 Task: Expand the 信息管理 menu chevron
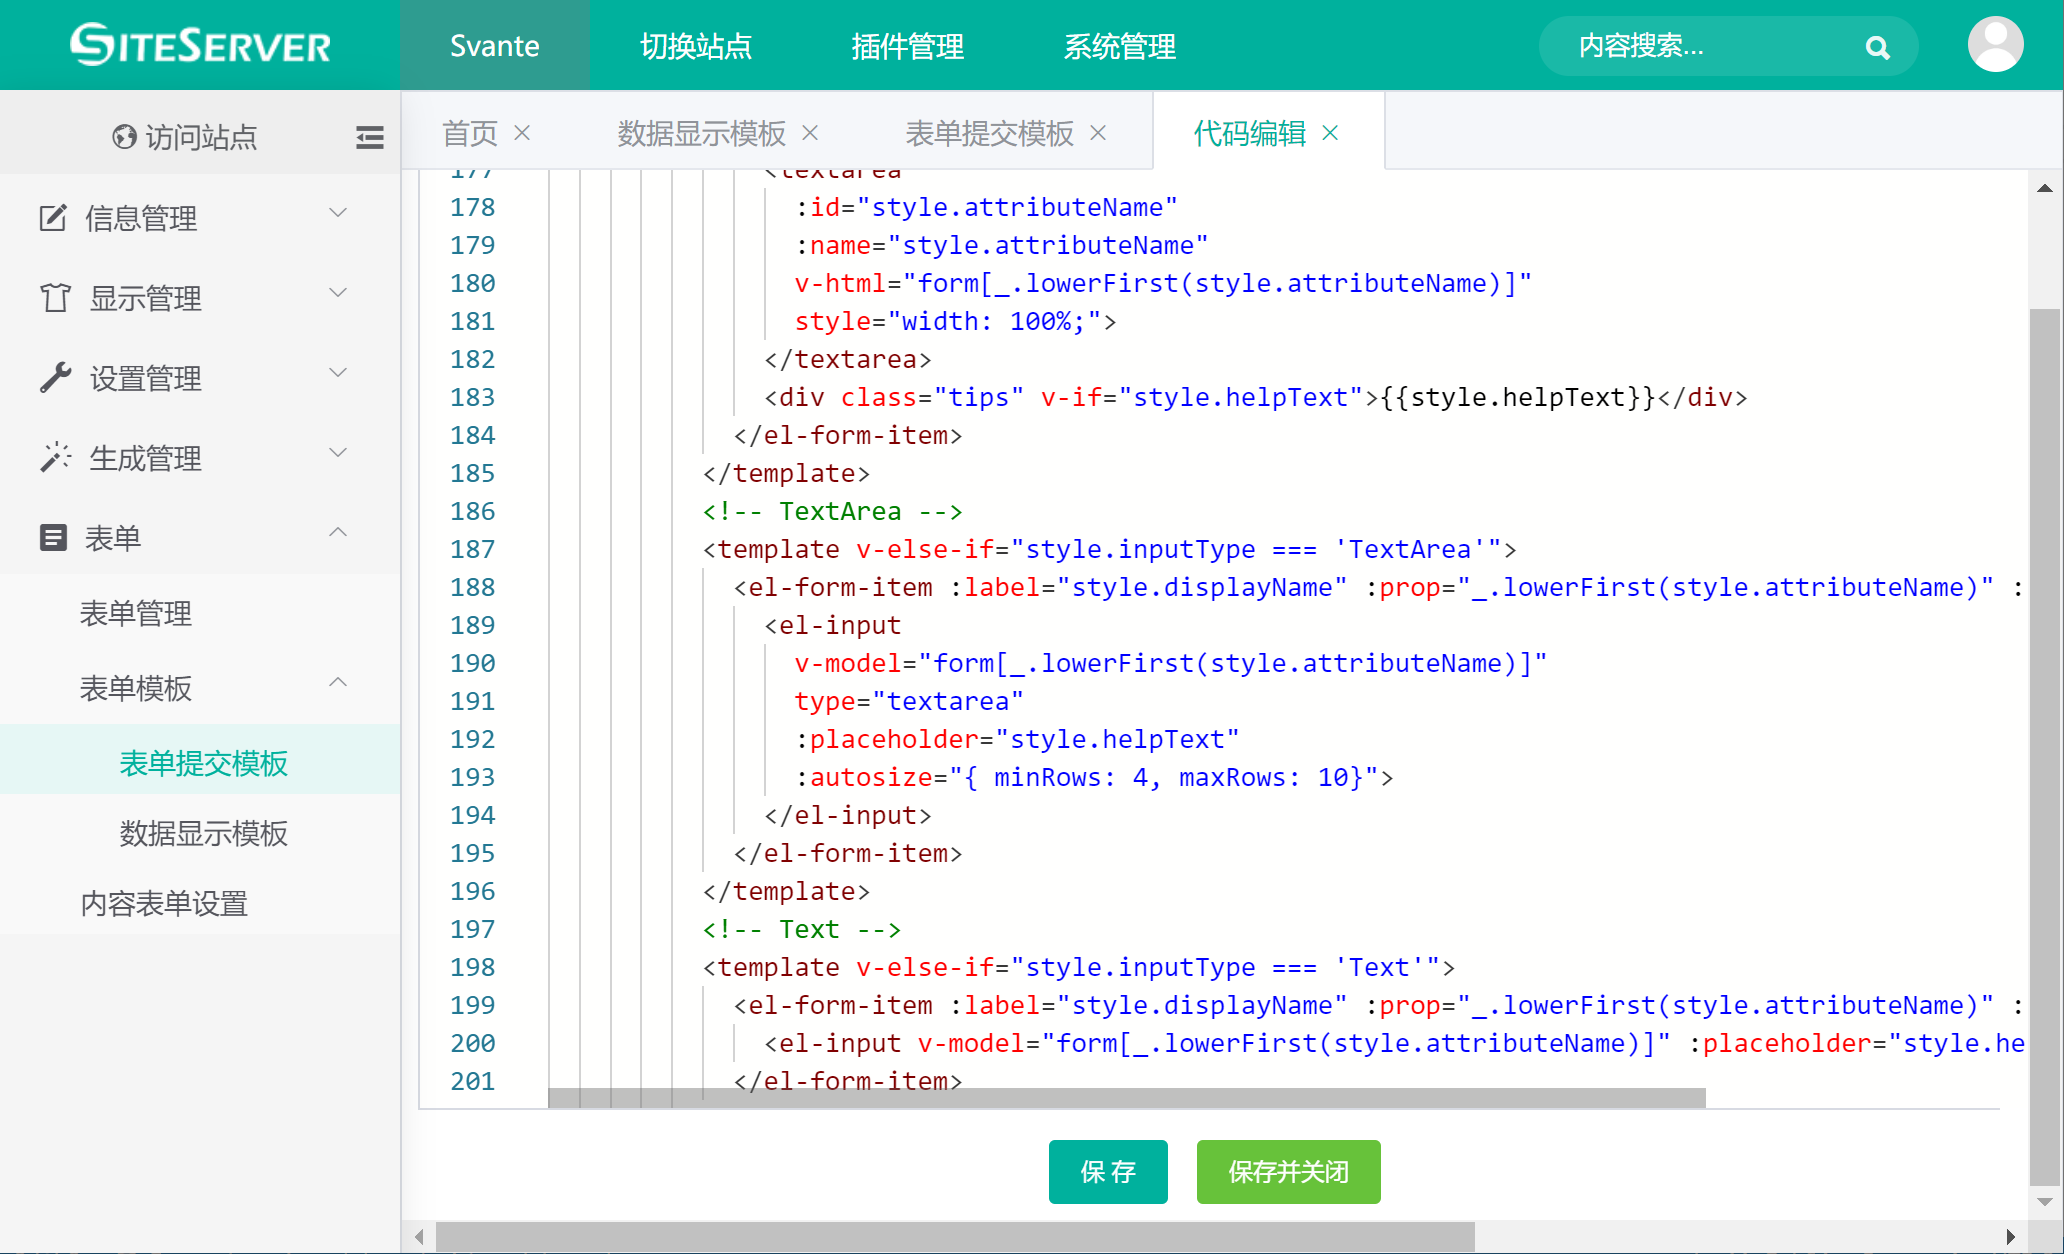[x=338, y=213]
